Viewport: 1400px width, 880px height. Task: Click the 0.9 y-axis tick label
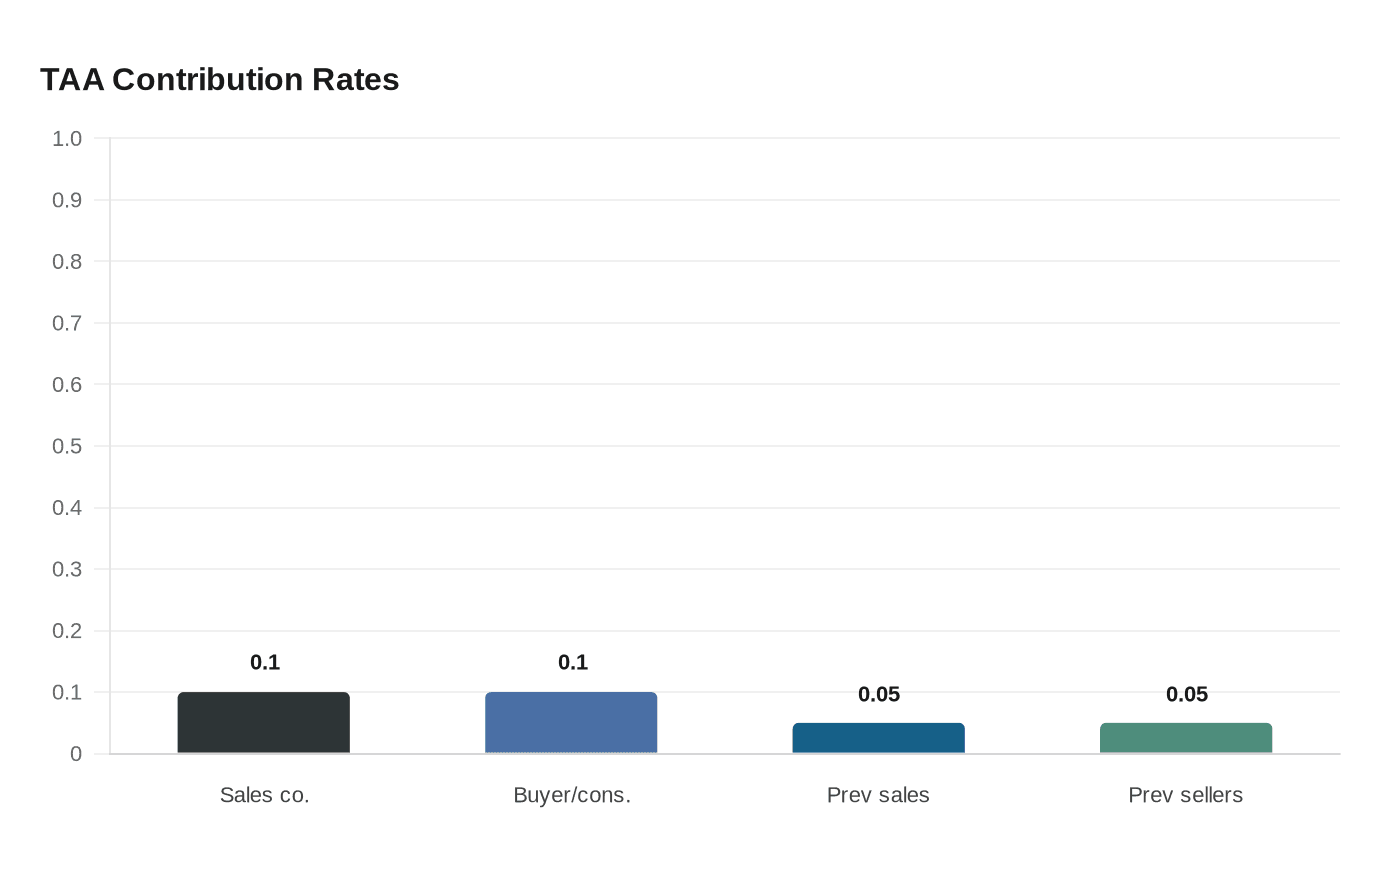[67, 200]
